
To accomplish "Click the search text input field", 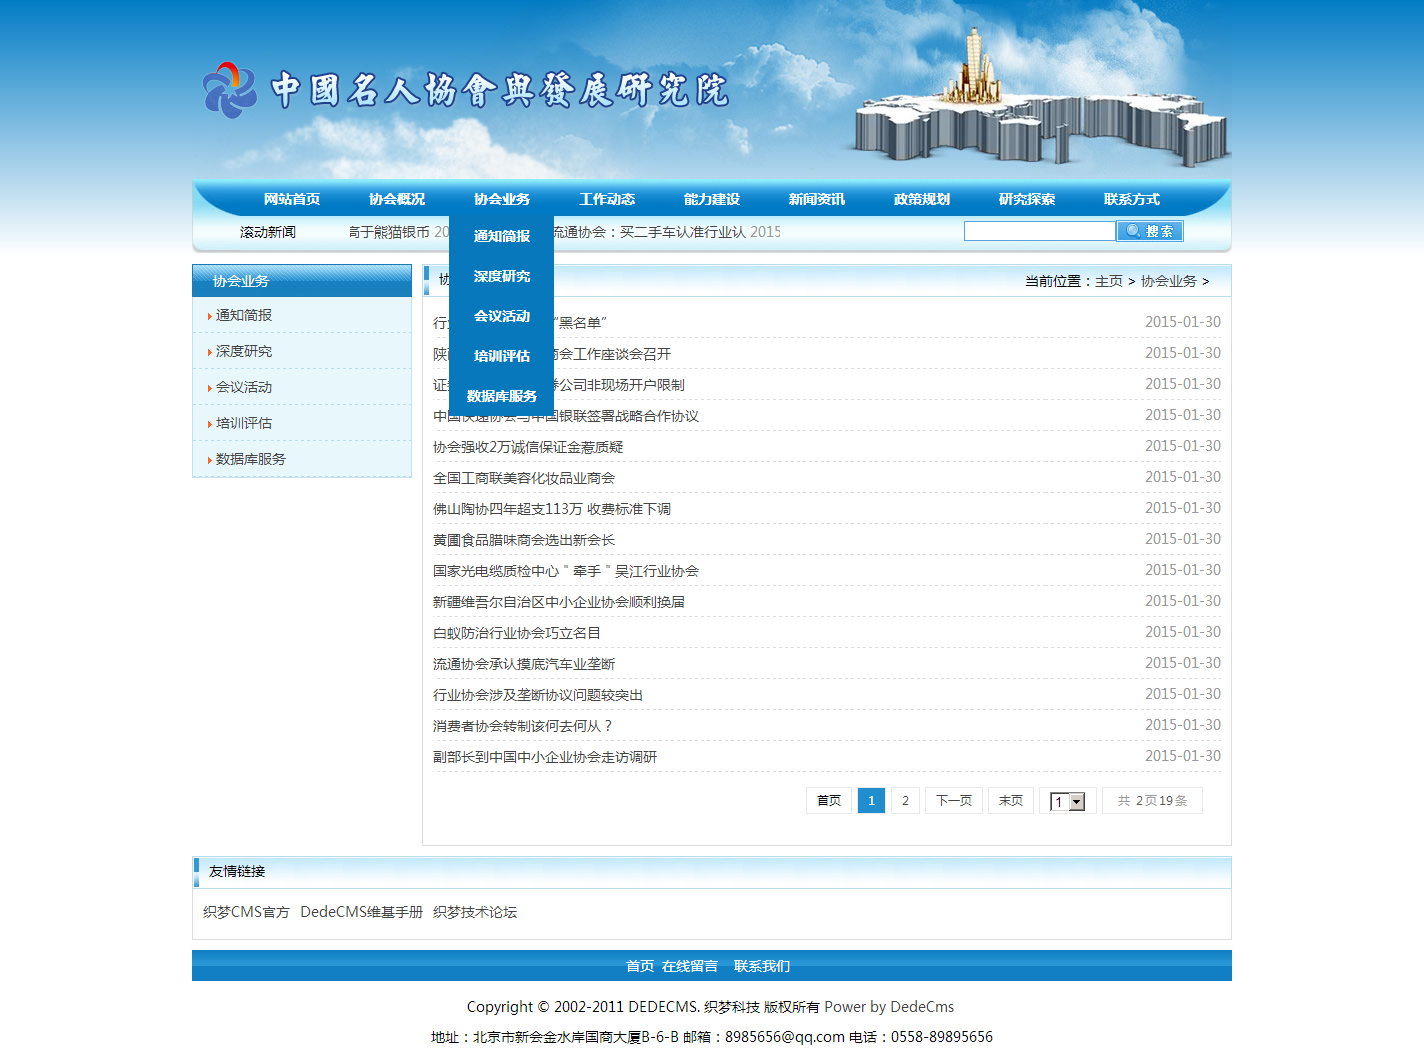I will coord(1039,231).
